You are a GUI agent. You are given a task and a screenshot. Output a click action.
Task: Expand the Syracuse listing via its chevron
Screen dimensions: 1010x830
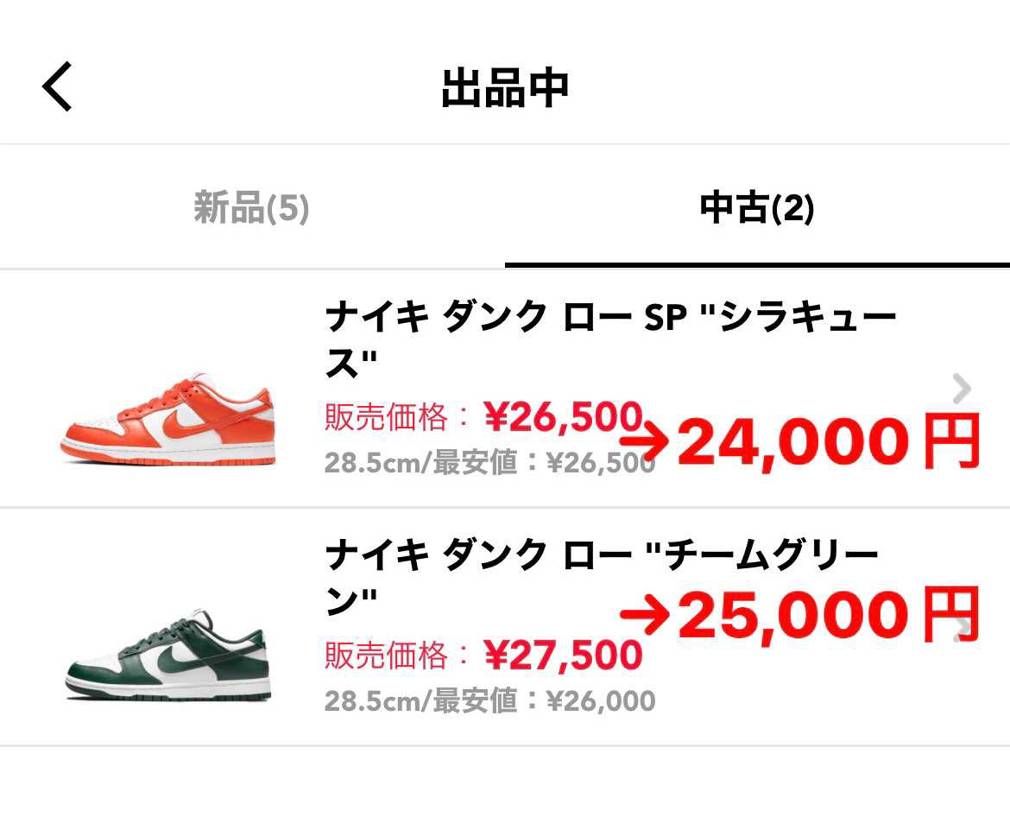tap(962, 388)
